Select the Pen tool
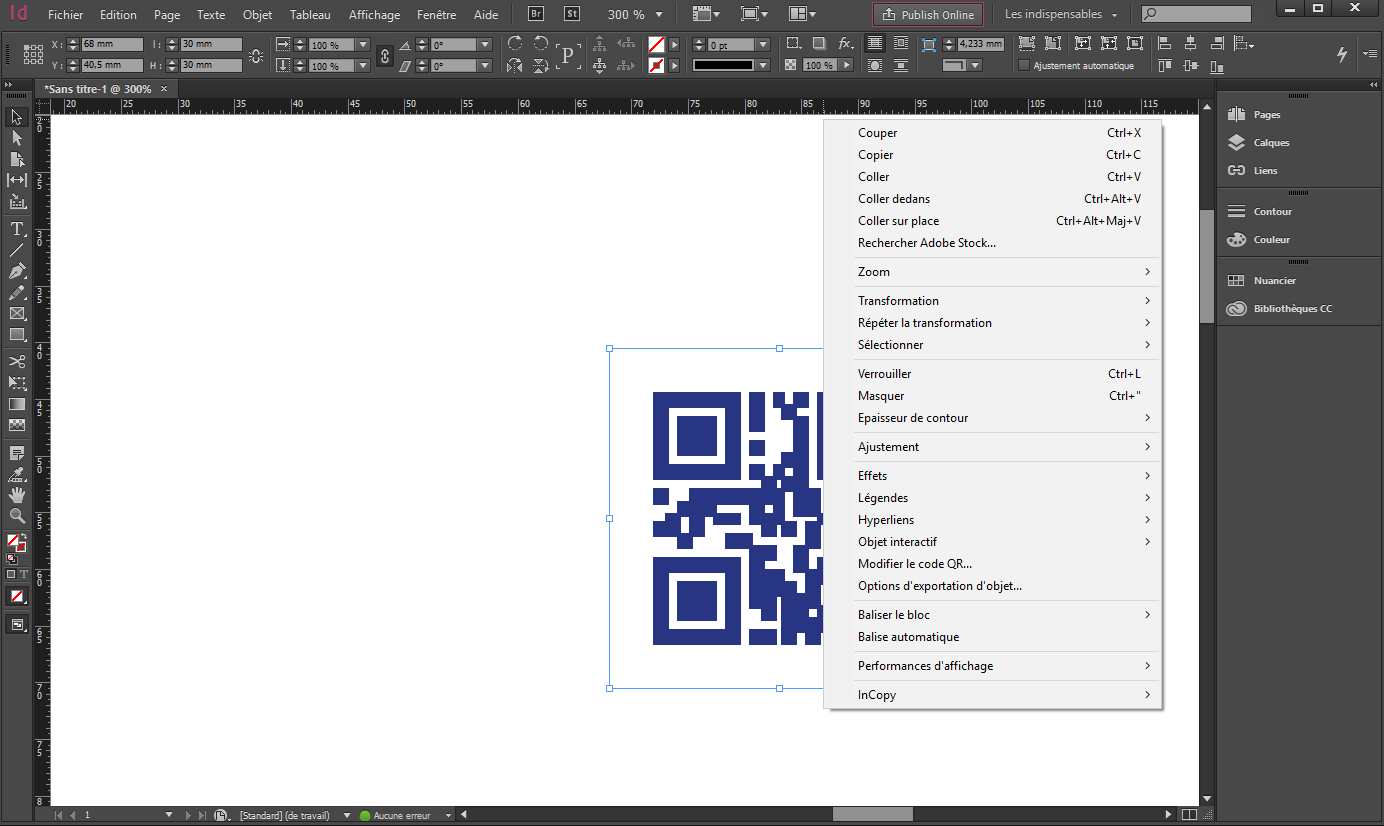The height and width of the screenshot is (826, 1384). point(16,270)
